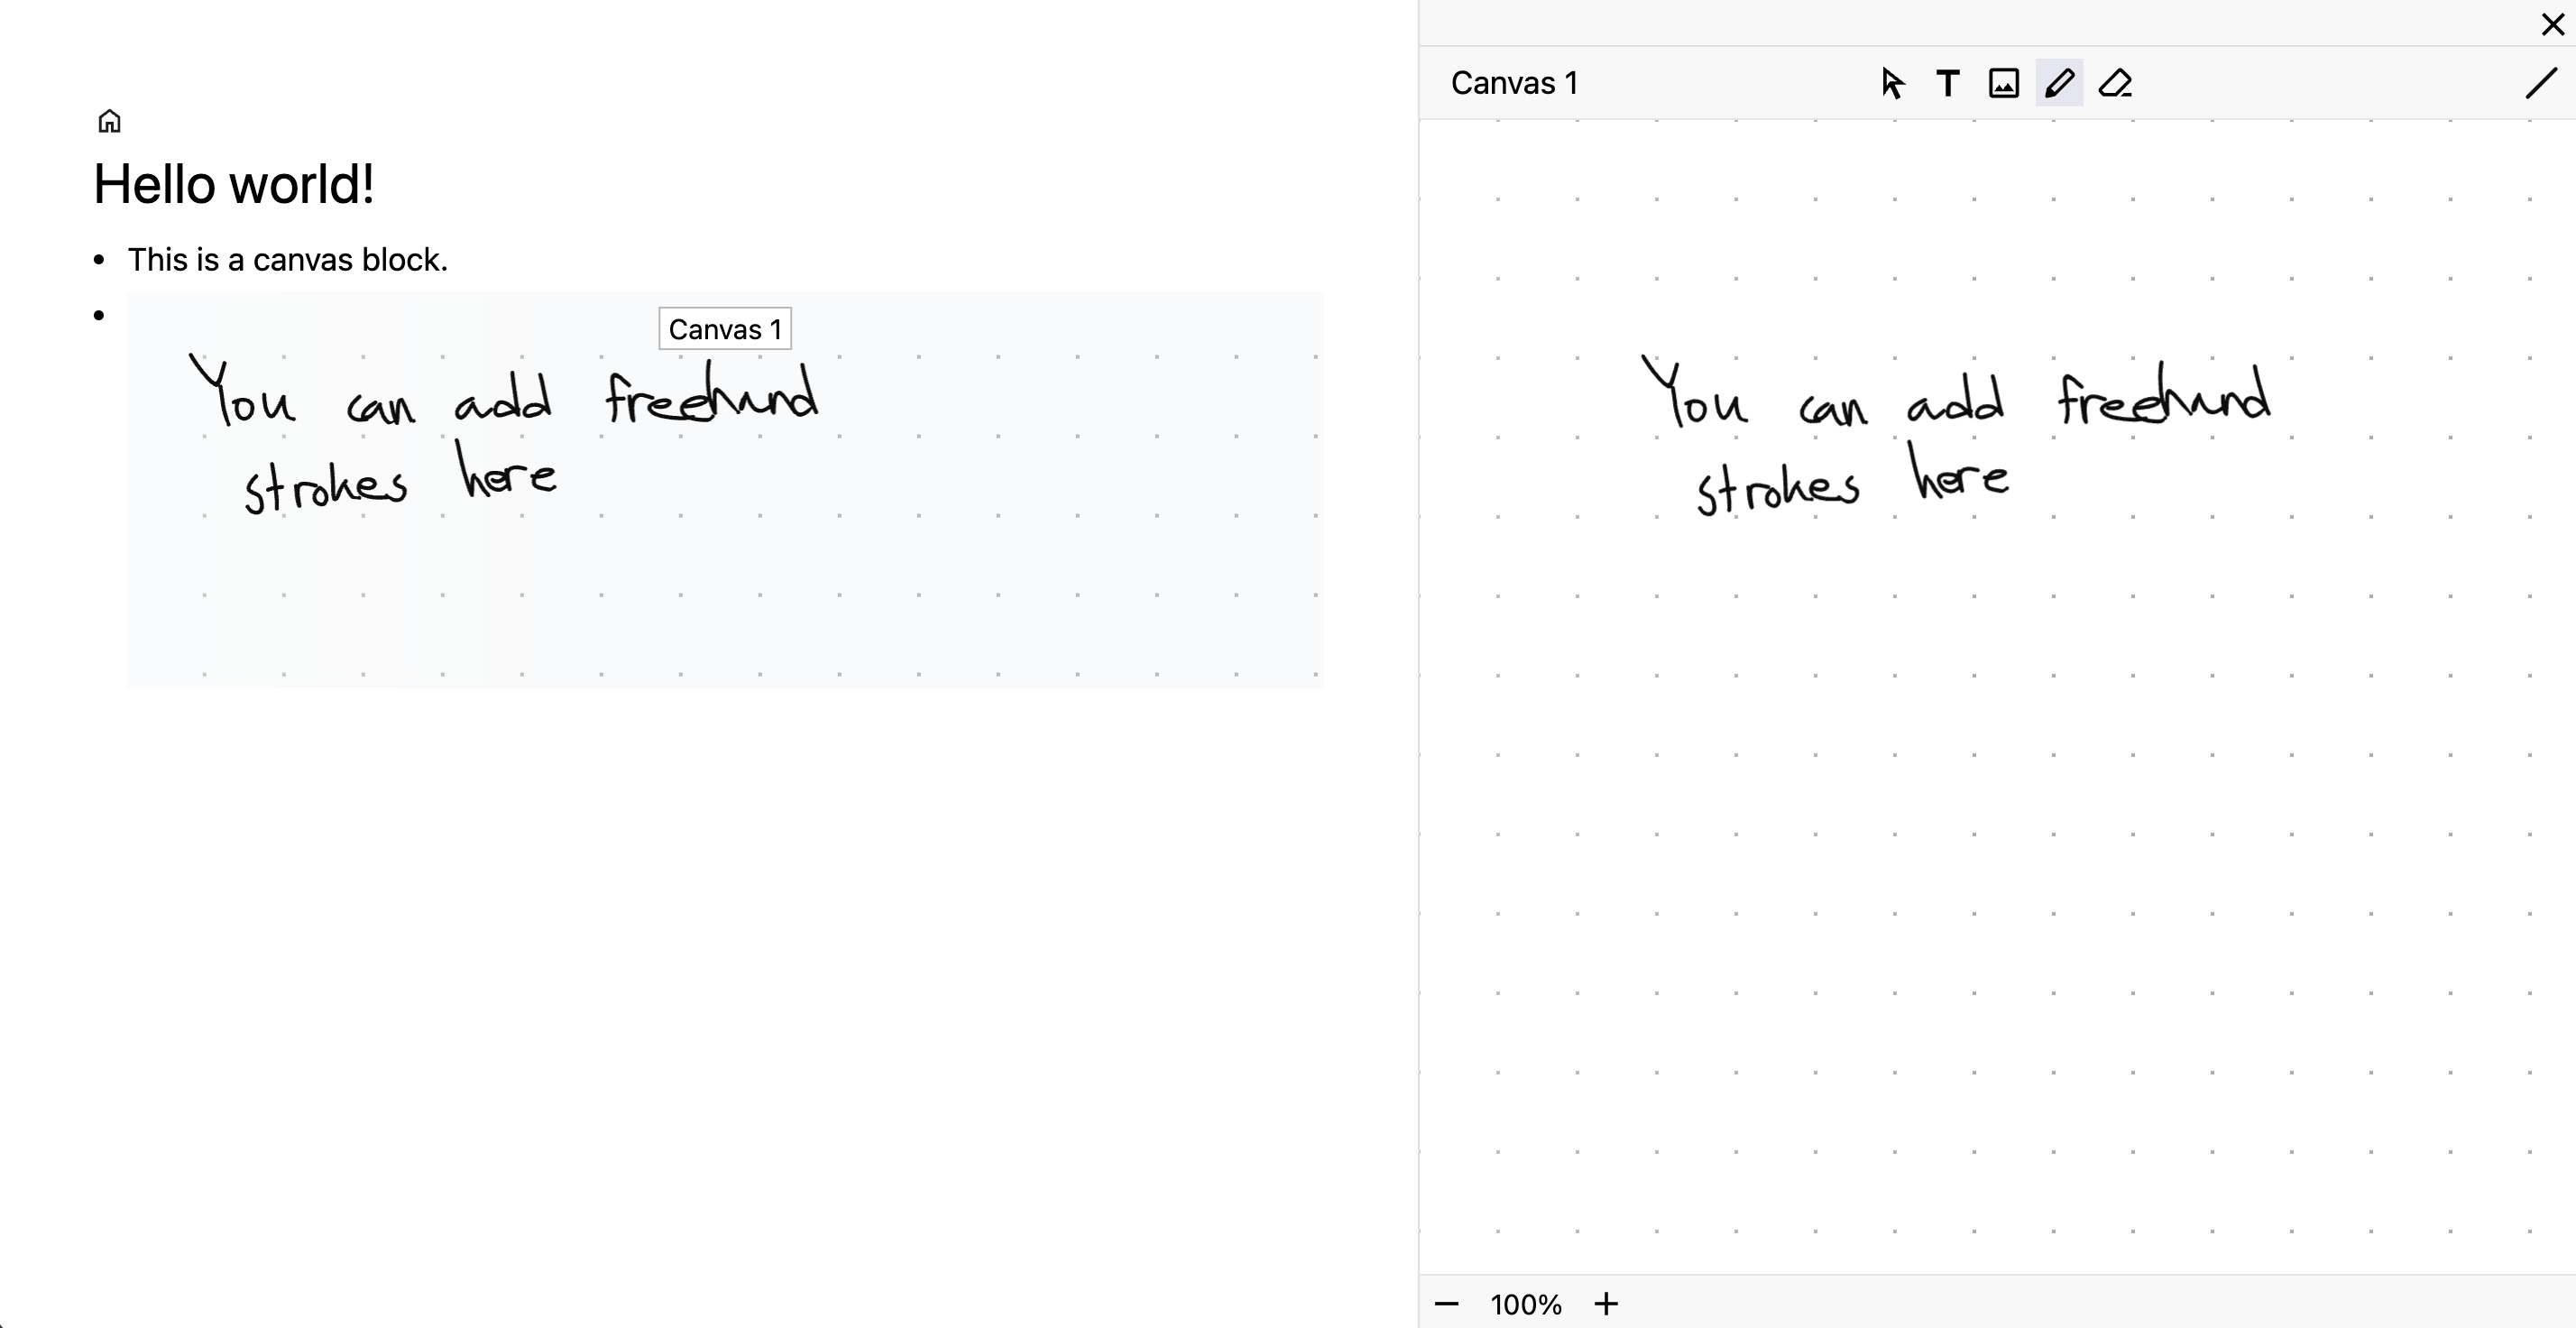Select the Text tool
This screenshot has width=2576, height=1328.
1947,83
